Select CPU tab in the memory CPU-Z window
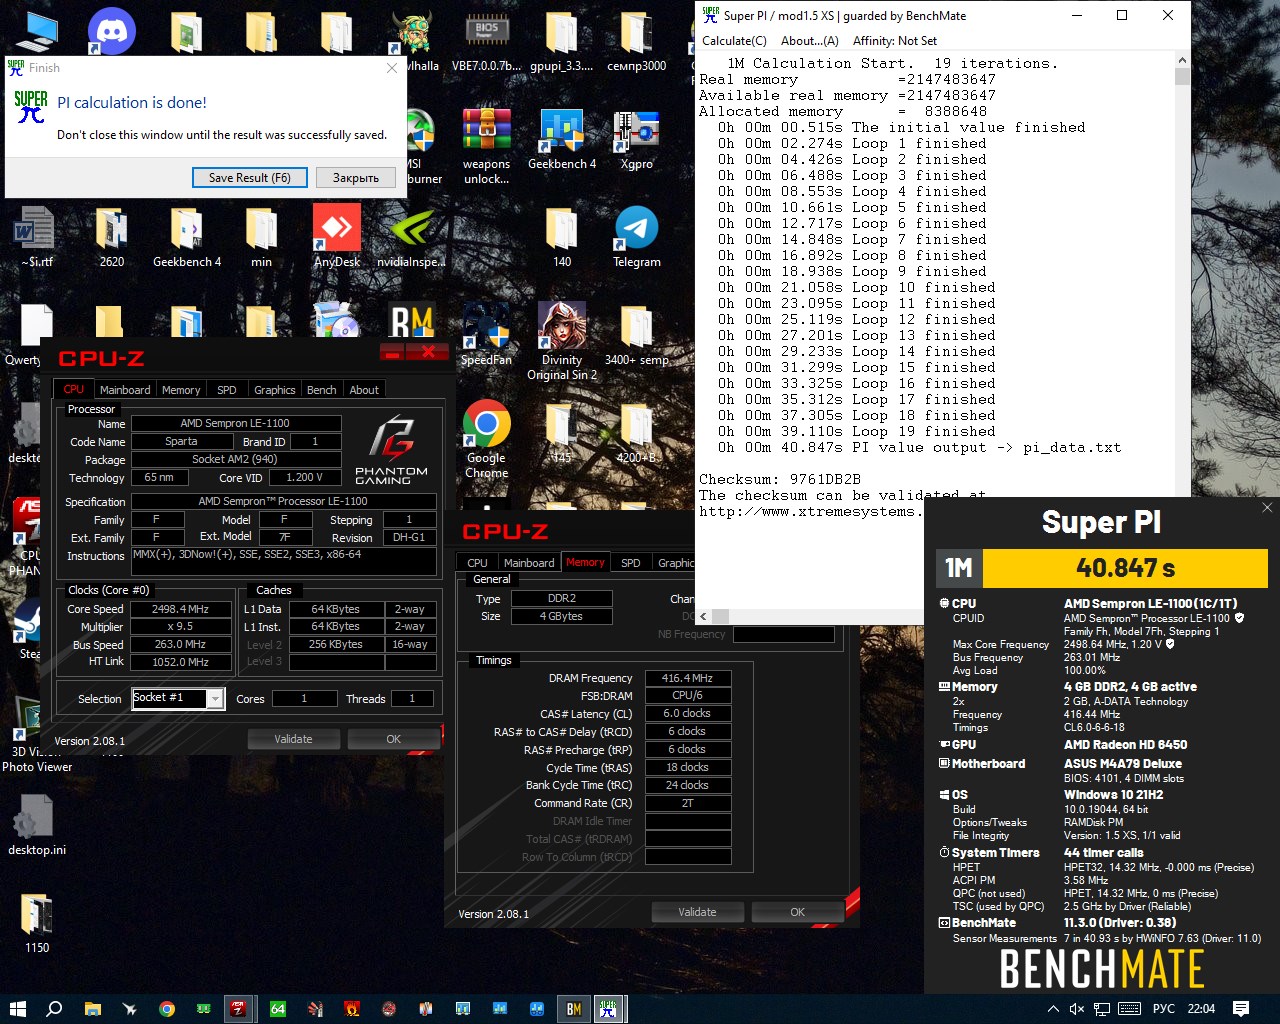The image size is (1280, 1024). click(x=477, y=563)
